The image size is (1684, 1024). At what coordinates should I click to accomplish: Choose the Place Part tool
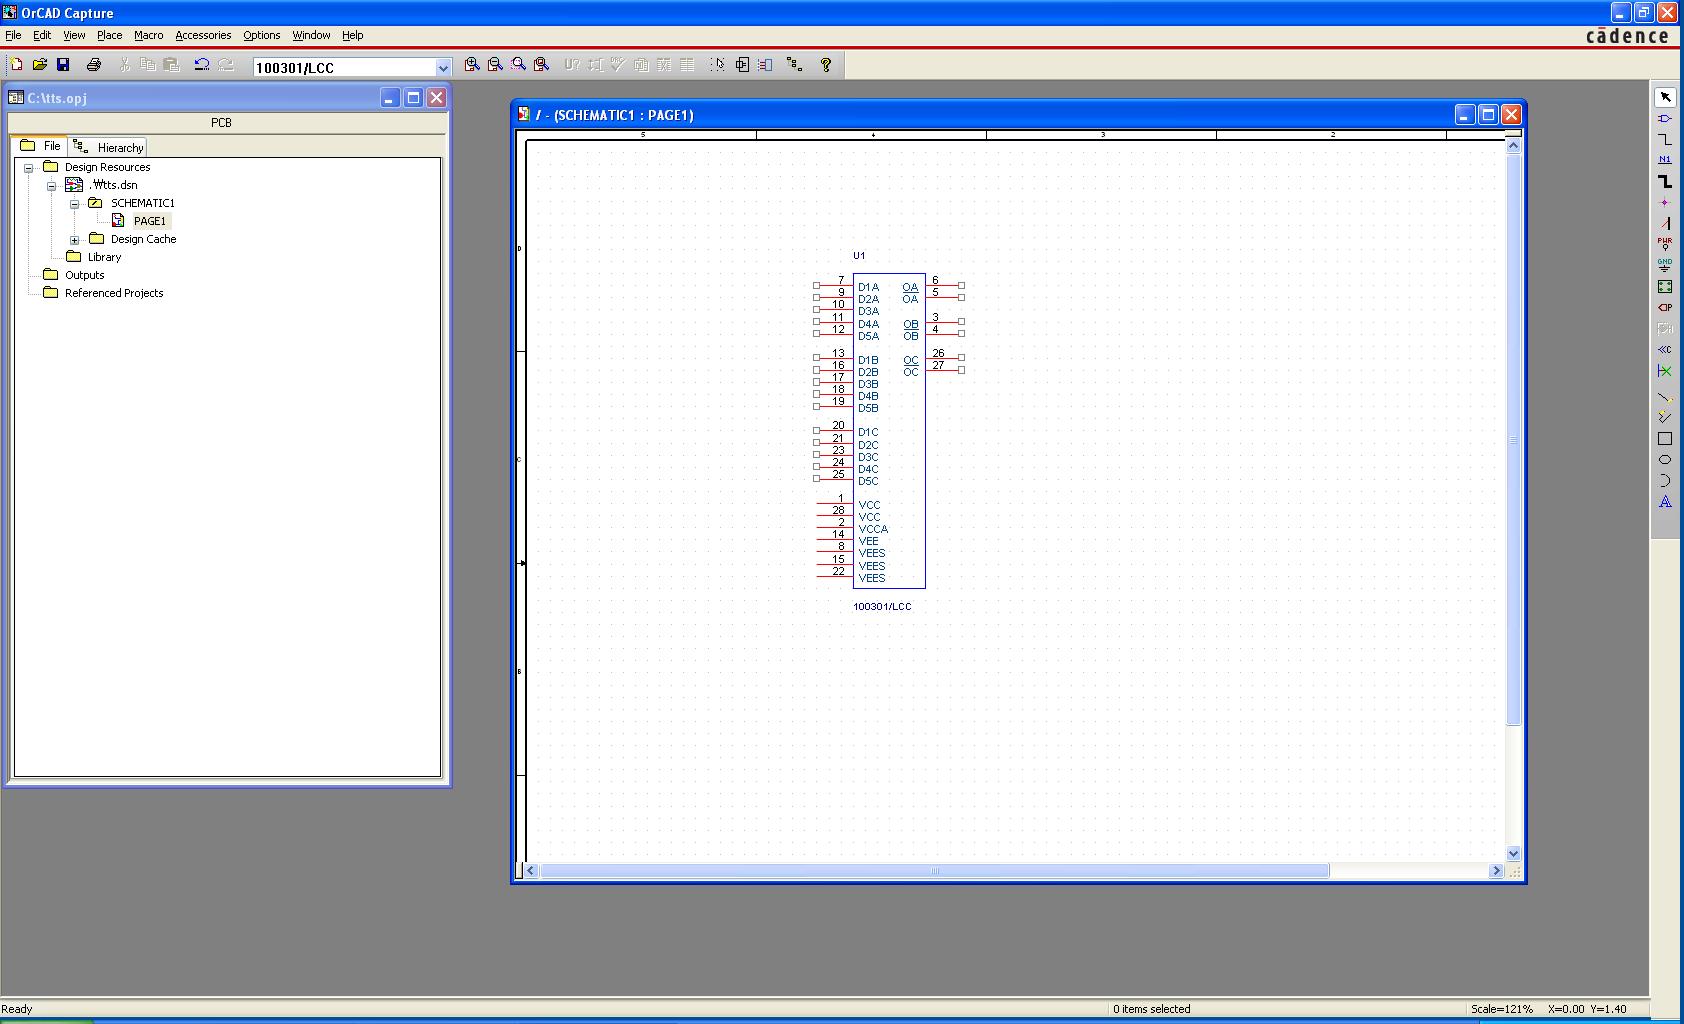tap(1665, 119)
